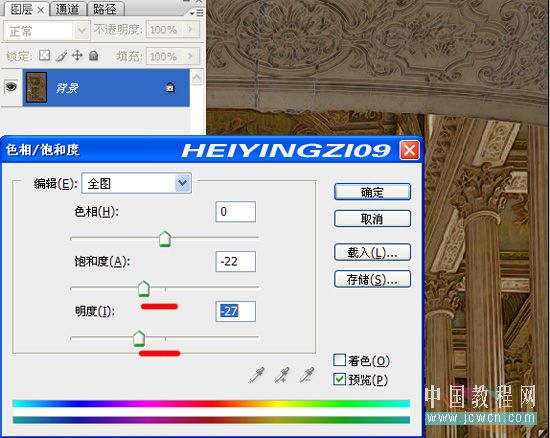Switch to the 通道 channels tab
This screenshot has width=550, height=438.
tap(67, 9)
